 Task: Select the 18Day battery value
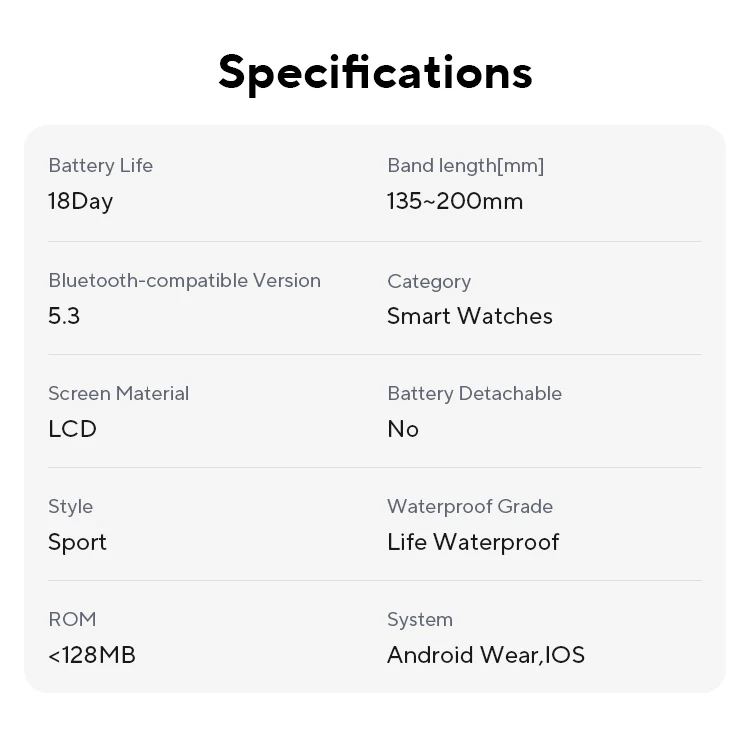click(80, 201)
